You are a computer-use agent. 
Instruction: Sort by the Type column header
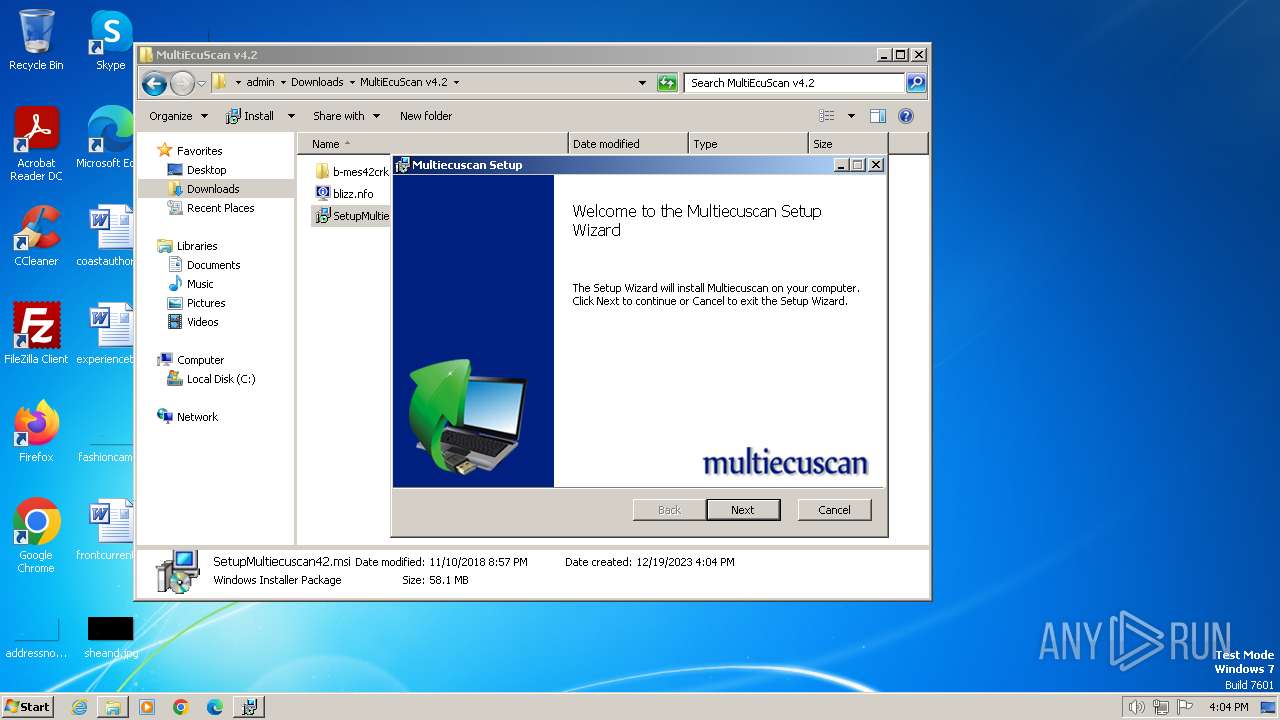[x=748, y=144]
